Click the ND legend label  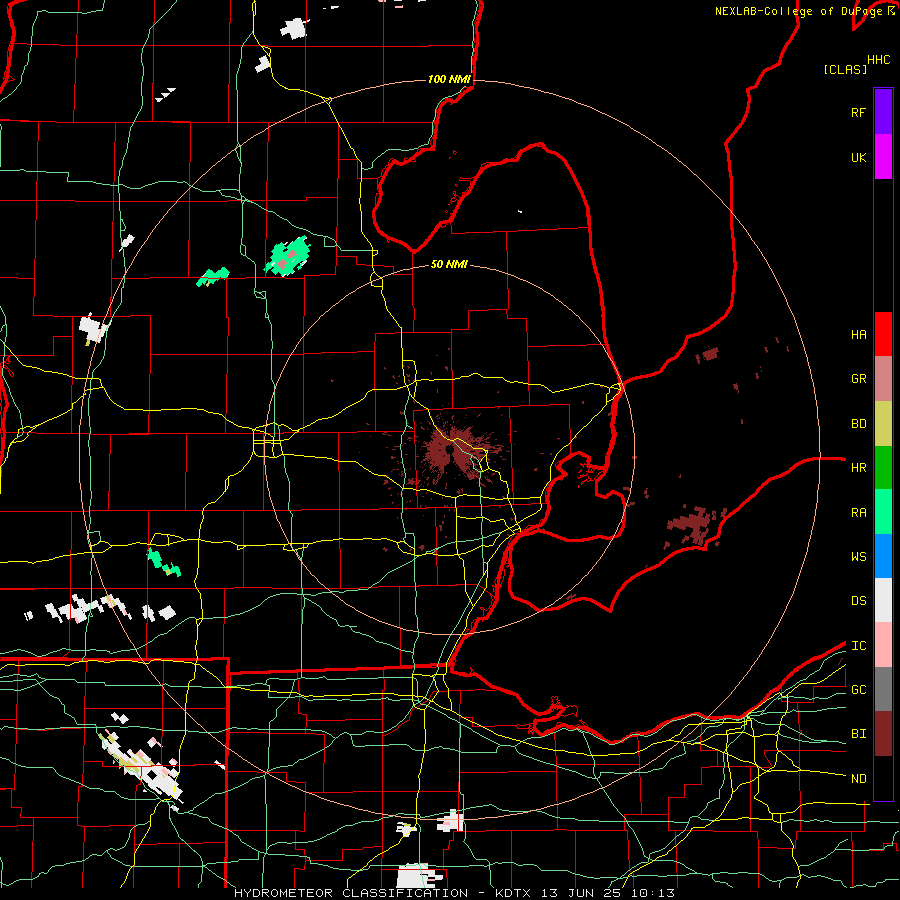coord(858,779)
